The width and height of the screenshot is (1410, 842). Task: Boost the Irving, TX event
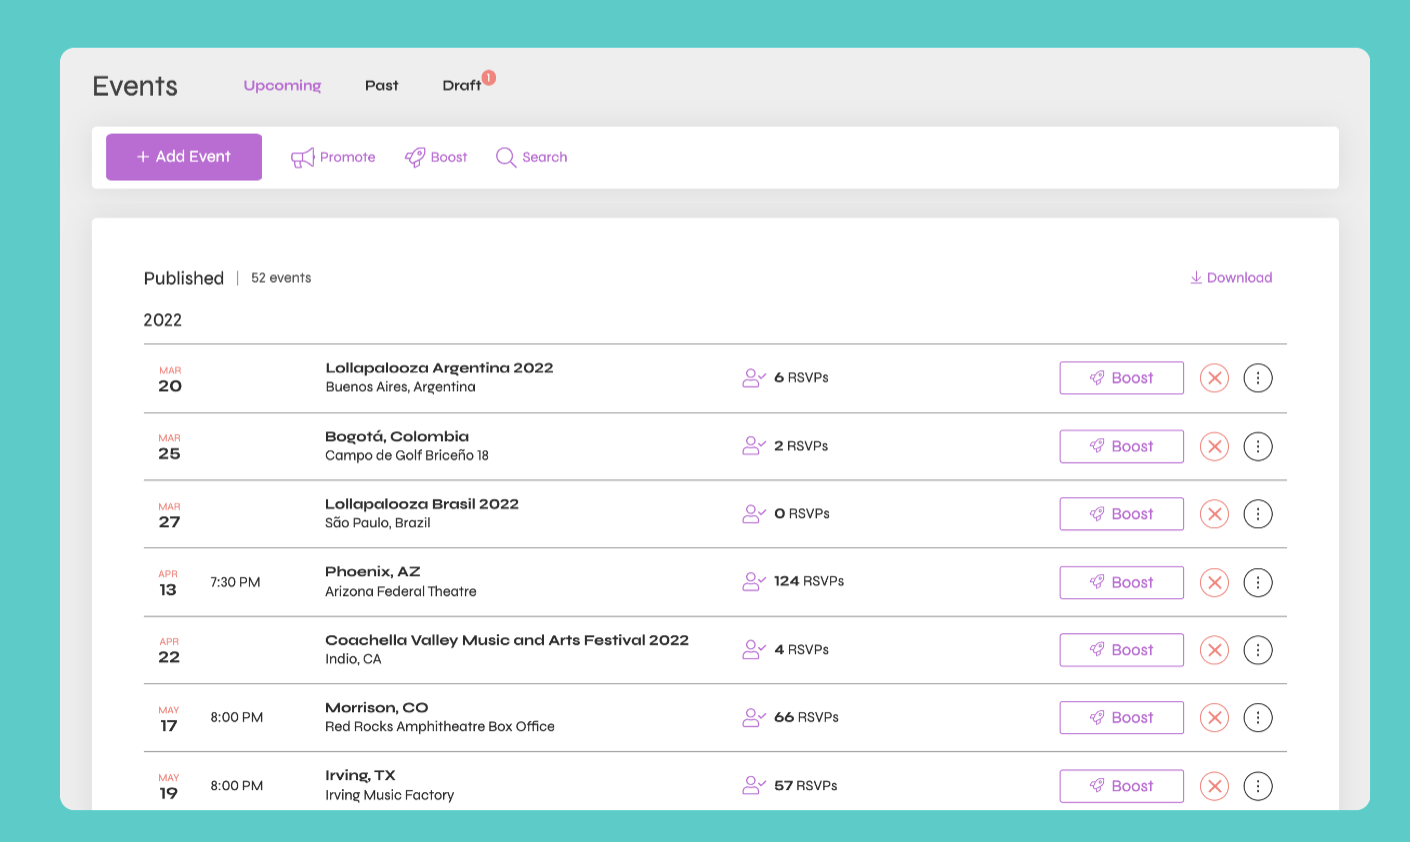click(x=1121, y=786)
